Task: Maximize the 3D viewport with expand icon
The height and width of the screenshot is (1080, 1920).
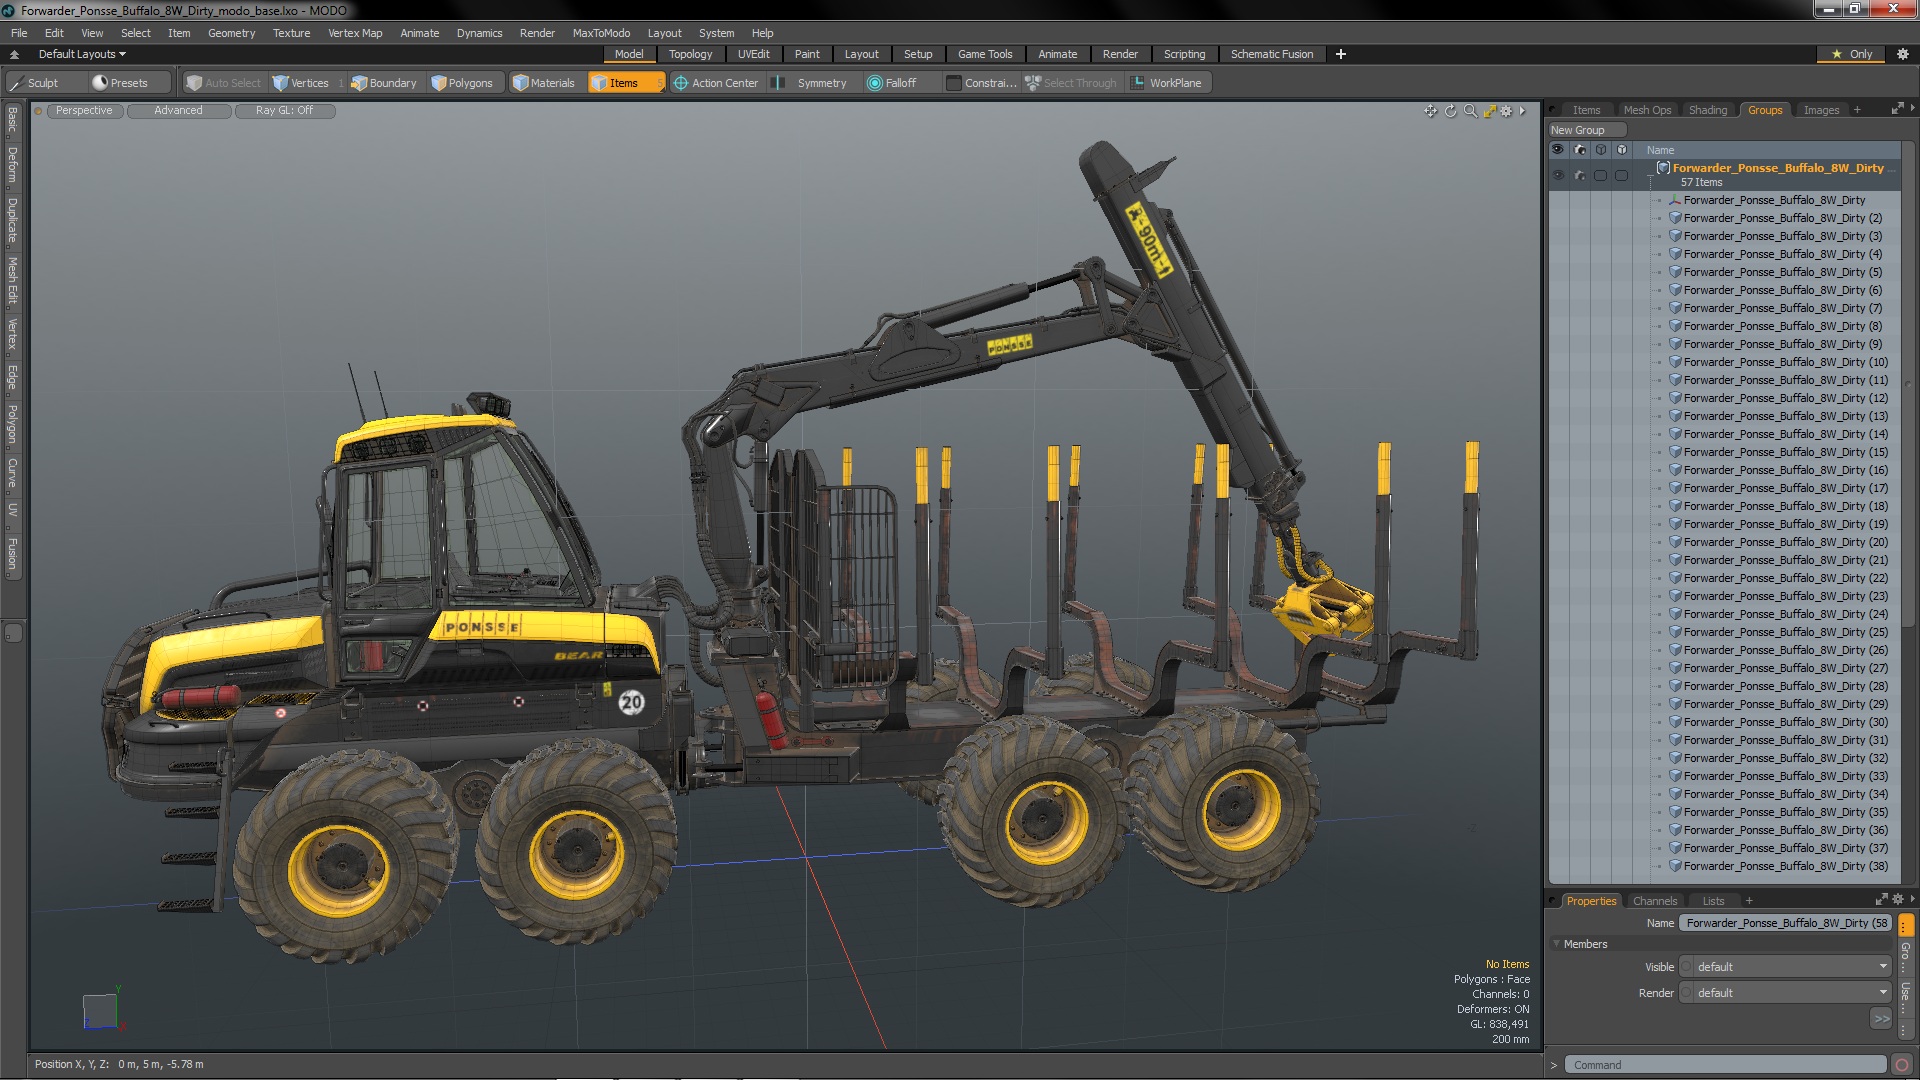Action: click(x=1489, y=111)
